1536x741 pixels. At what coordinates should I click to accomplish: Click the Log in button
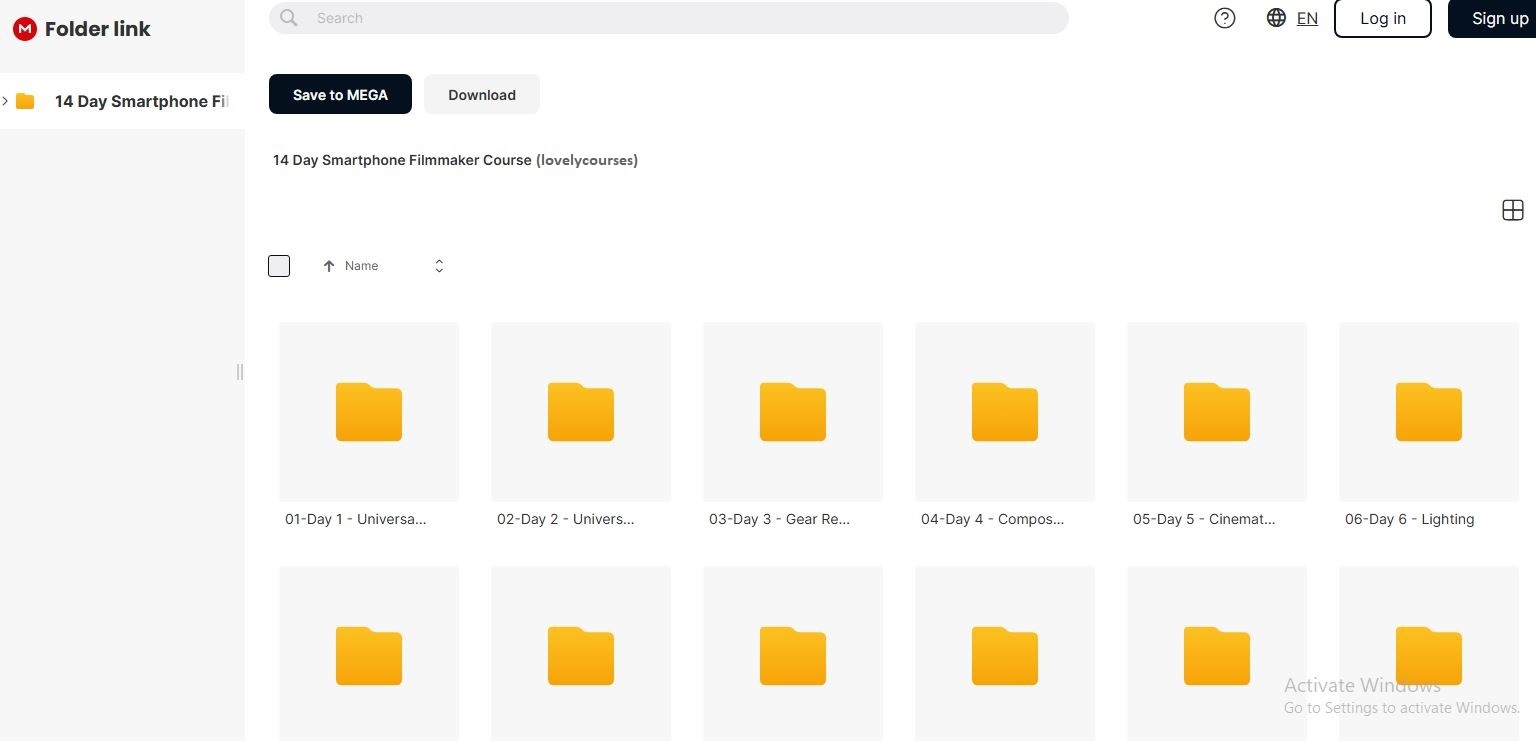click(x=1382, y=18)
